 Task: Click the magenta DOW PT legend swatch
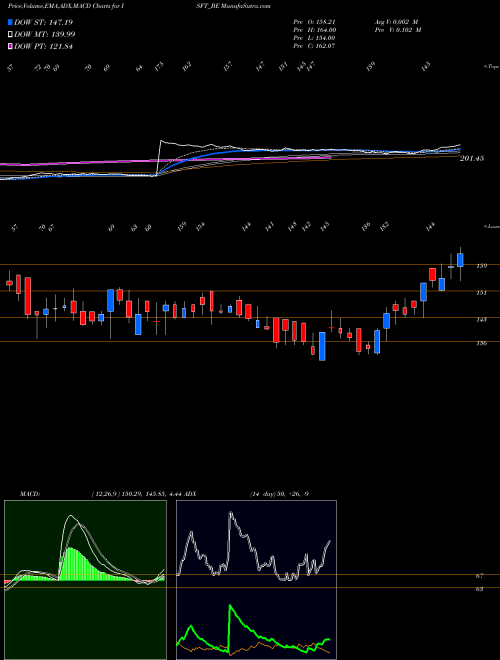pyautogui.click(x=10, y=46)
